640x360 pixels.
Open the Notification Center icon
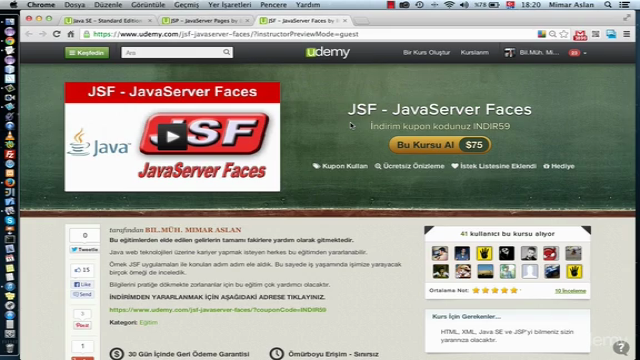624,5
